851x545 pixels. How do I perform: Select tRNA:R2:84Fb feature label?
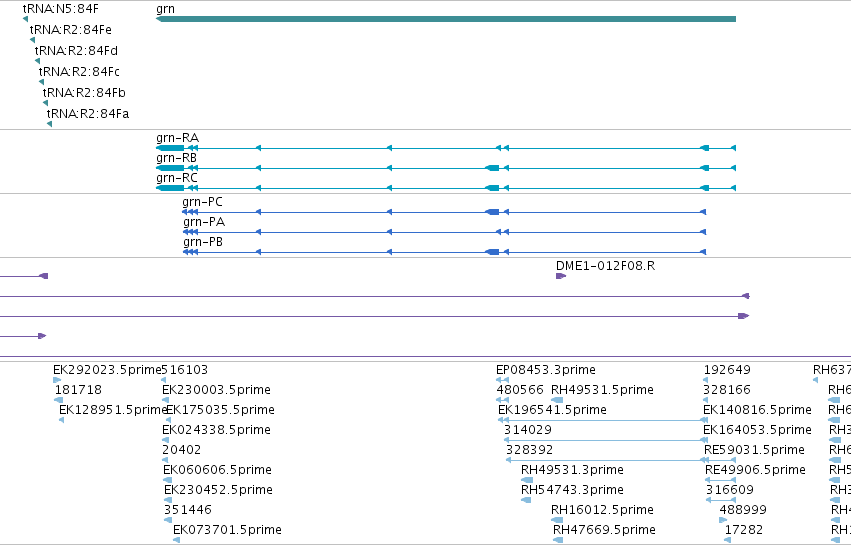point(84,93)
